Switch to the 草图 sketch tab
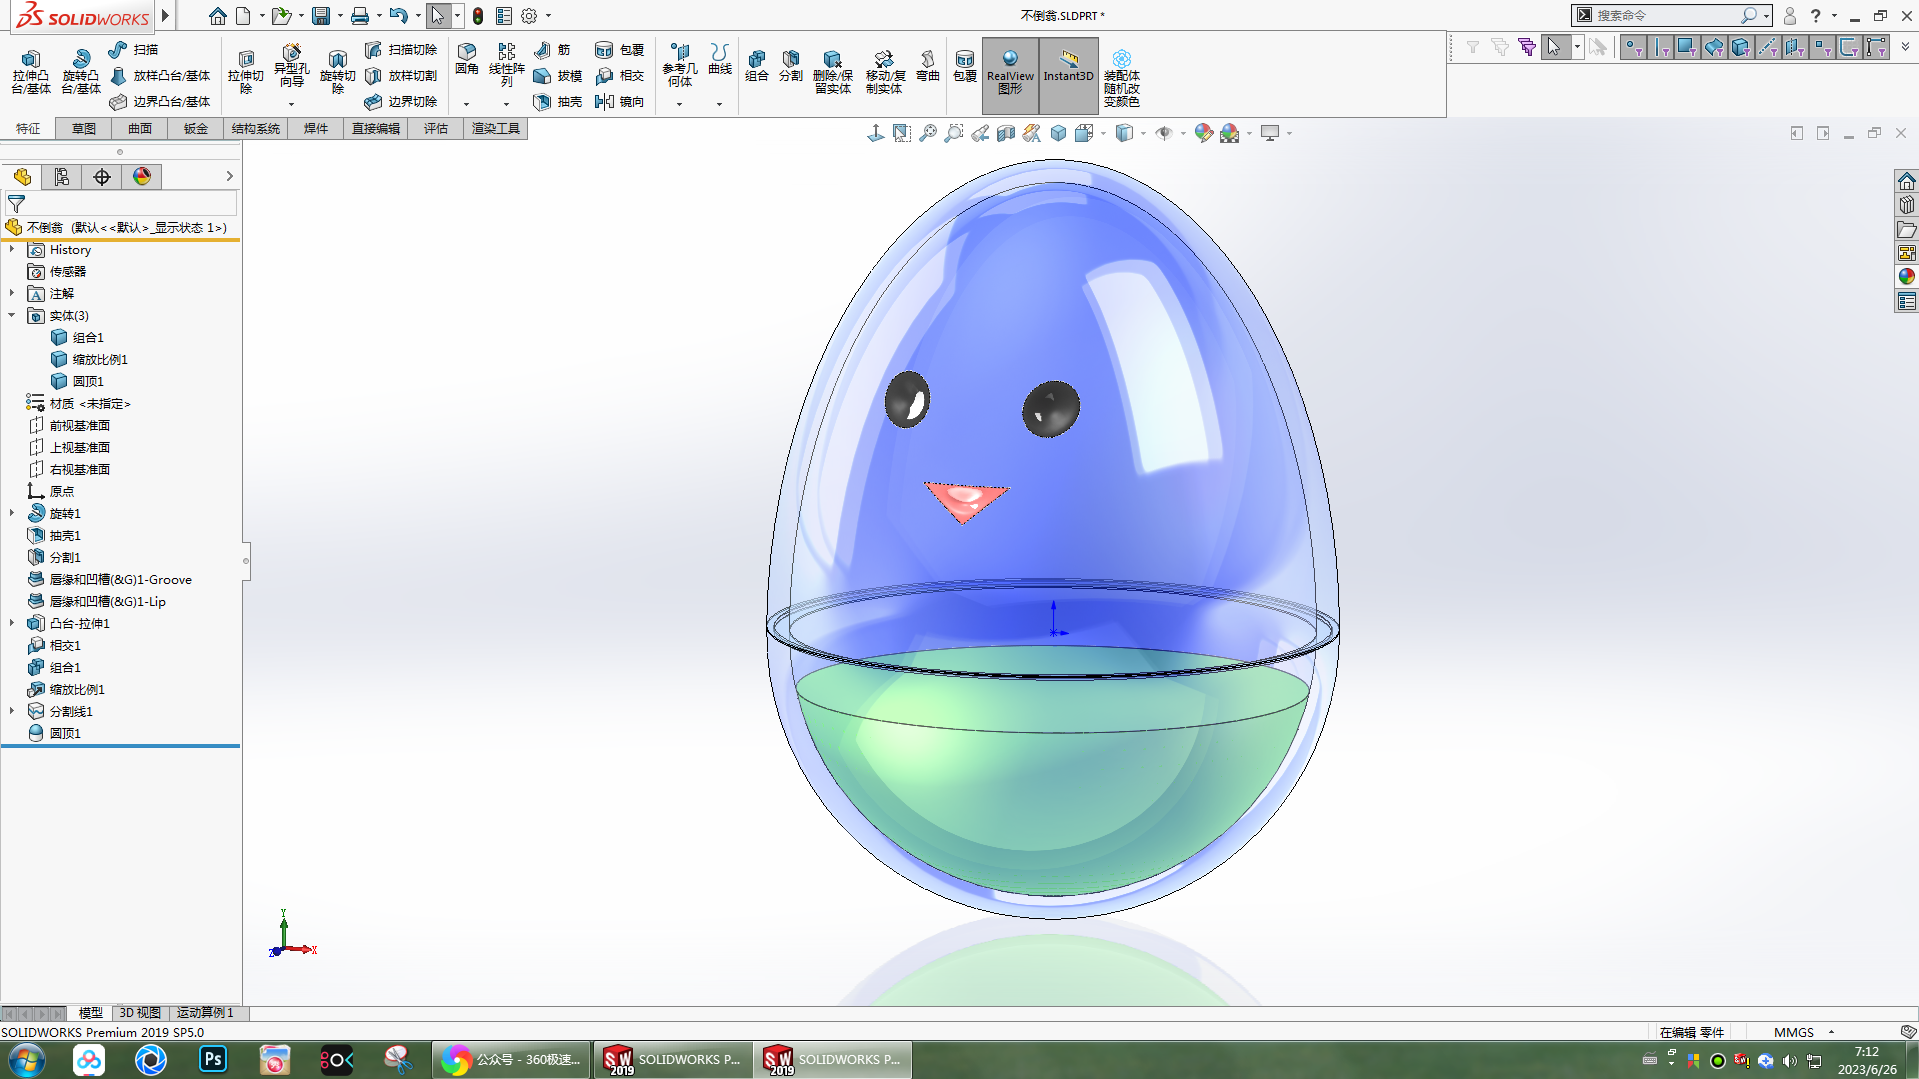Screen dimensions: 1919x1079 (84, 128)
